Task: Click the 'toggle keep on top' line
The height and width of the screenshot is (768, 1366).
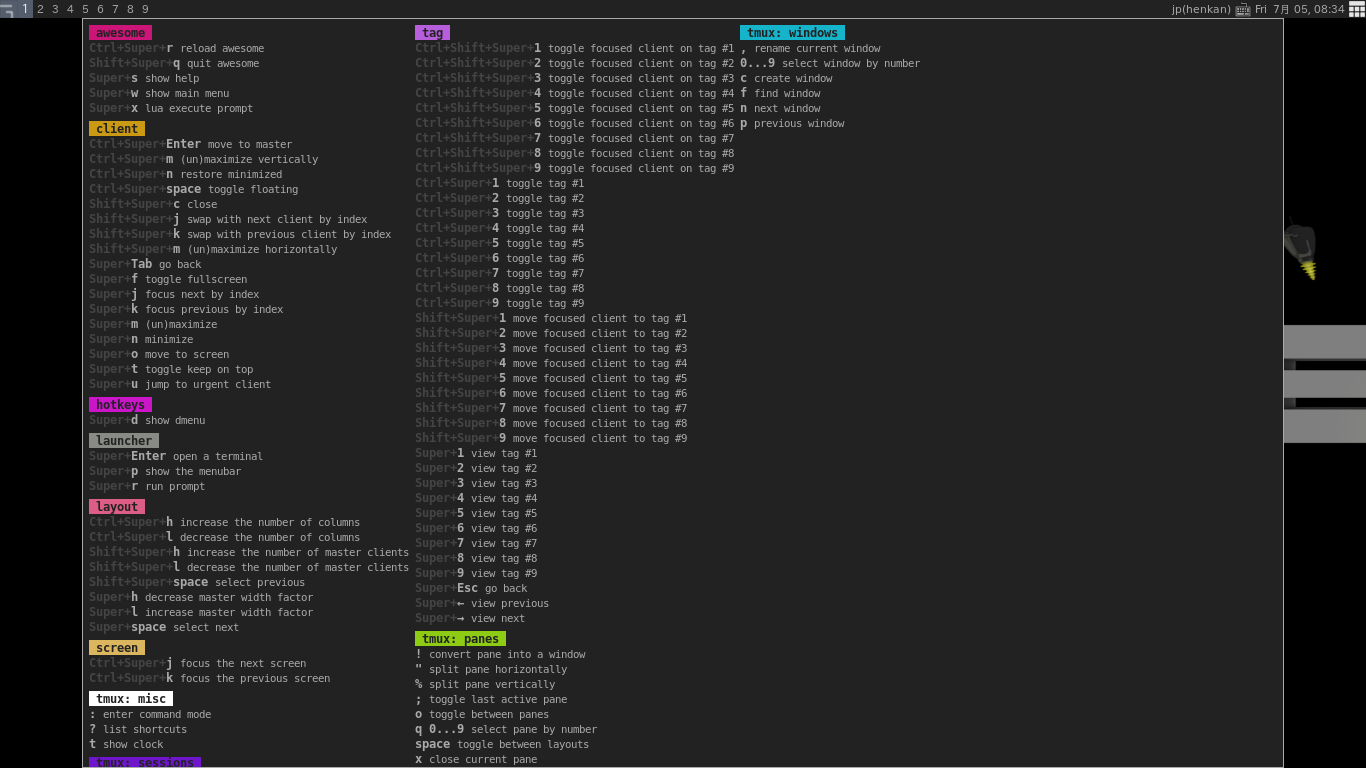Action: 171,369
